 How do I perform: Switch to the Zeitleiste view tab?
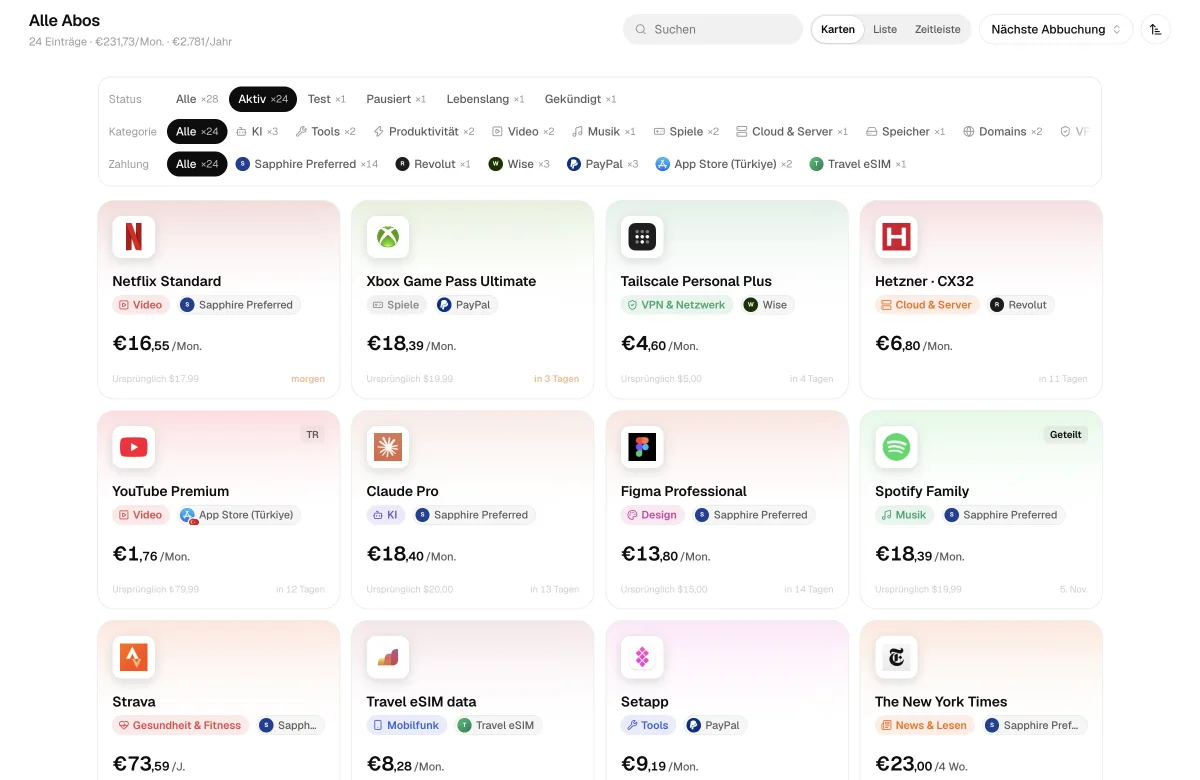point(938,29)
